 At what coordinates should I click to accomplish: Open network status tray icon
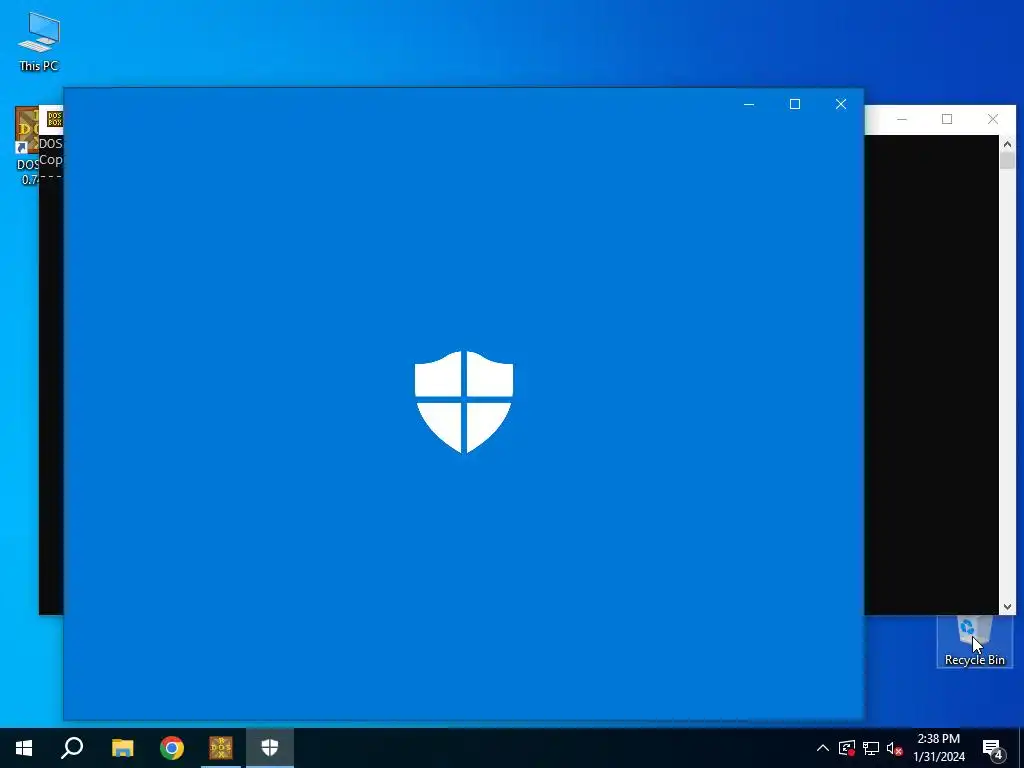(x=871, y=748)
